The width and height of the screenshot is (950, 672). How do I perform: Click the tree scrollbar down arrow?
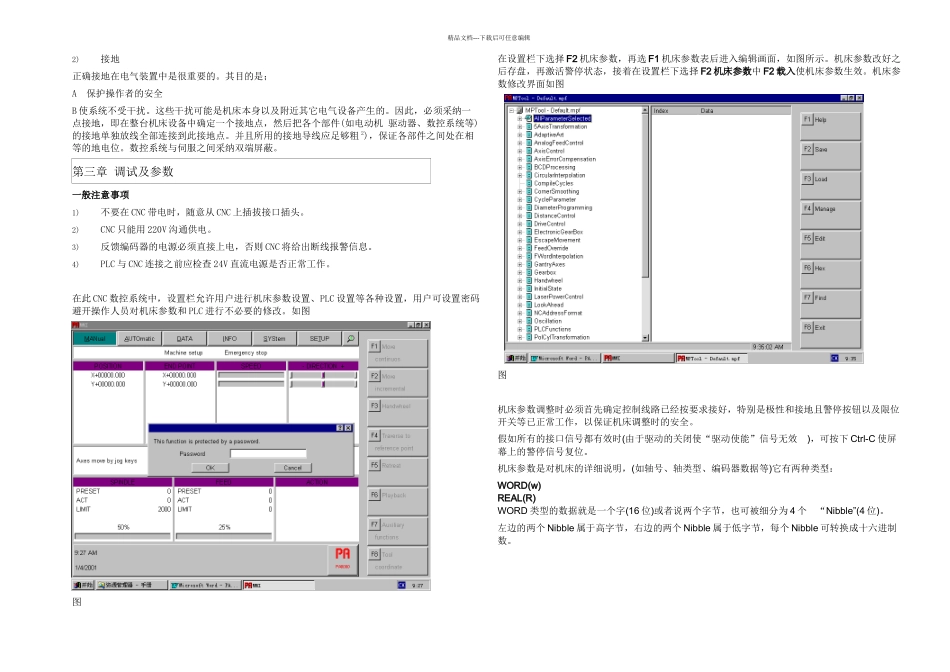click(x=645, y=338)
